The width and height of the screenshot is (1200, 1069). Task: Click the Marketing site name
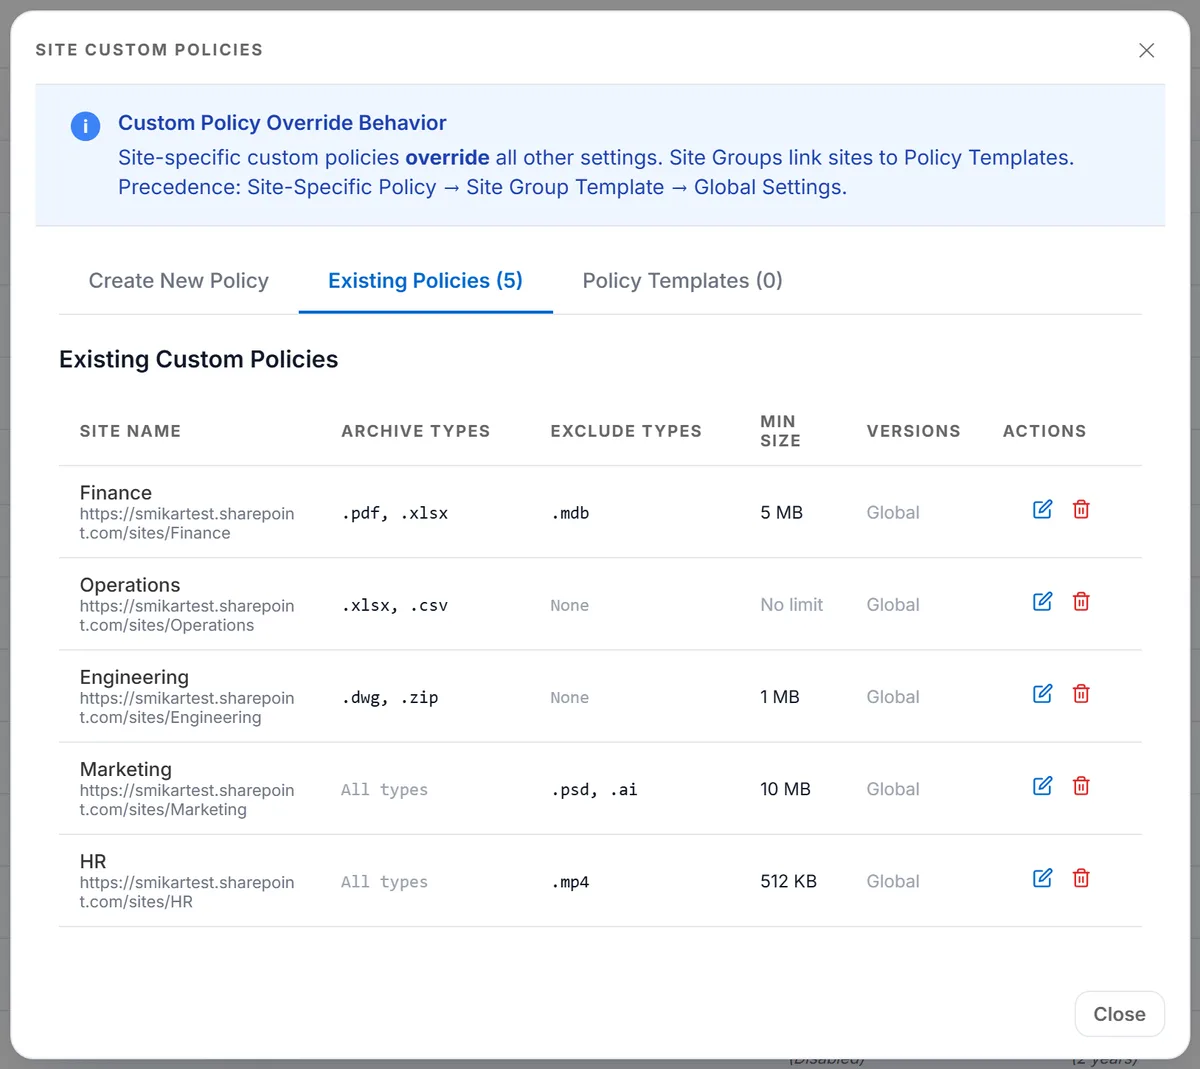pyautogui.click(x=126, y=769)
